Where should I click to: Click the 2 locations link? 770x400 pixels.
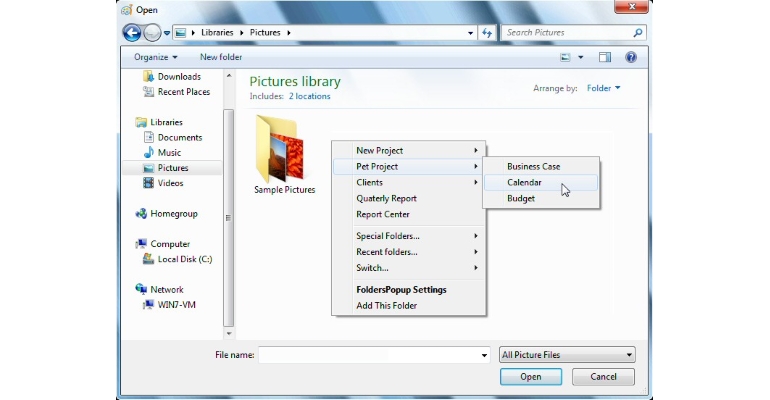[x=309, y=96]
